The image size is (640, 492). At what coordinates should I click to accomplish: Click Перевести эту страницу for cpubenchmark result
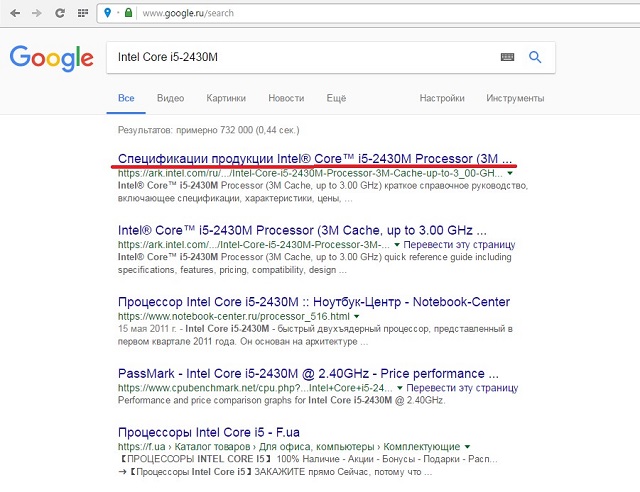(x=462, y=387)
